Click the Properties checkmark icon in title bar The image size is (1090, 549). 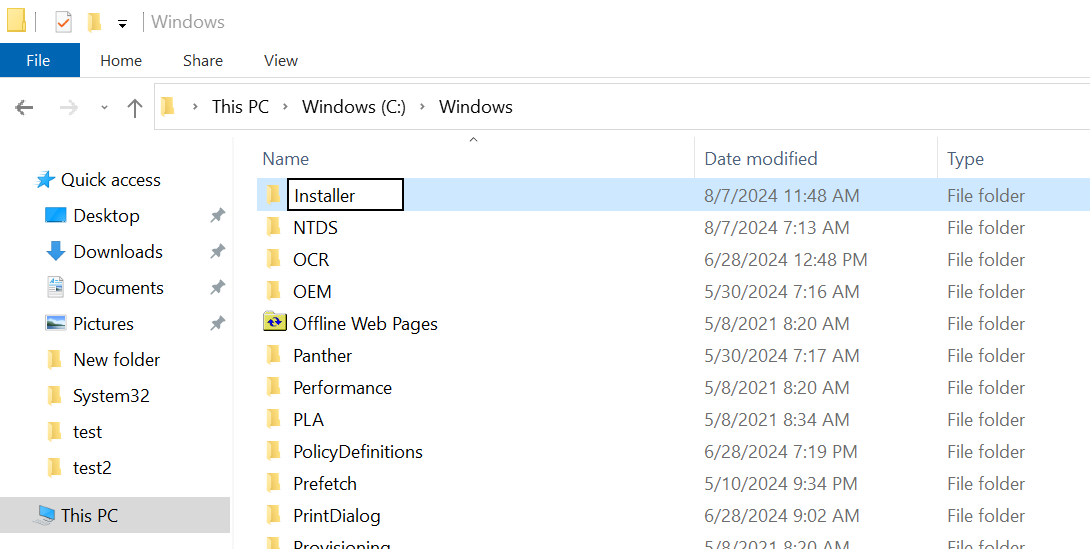pos(63,22)
